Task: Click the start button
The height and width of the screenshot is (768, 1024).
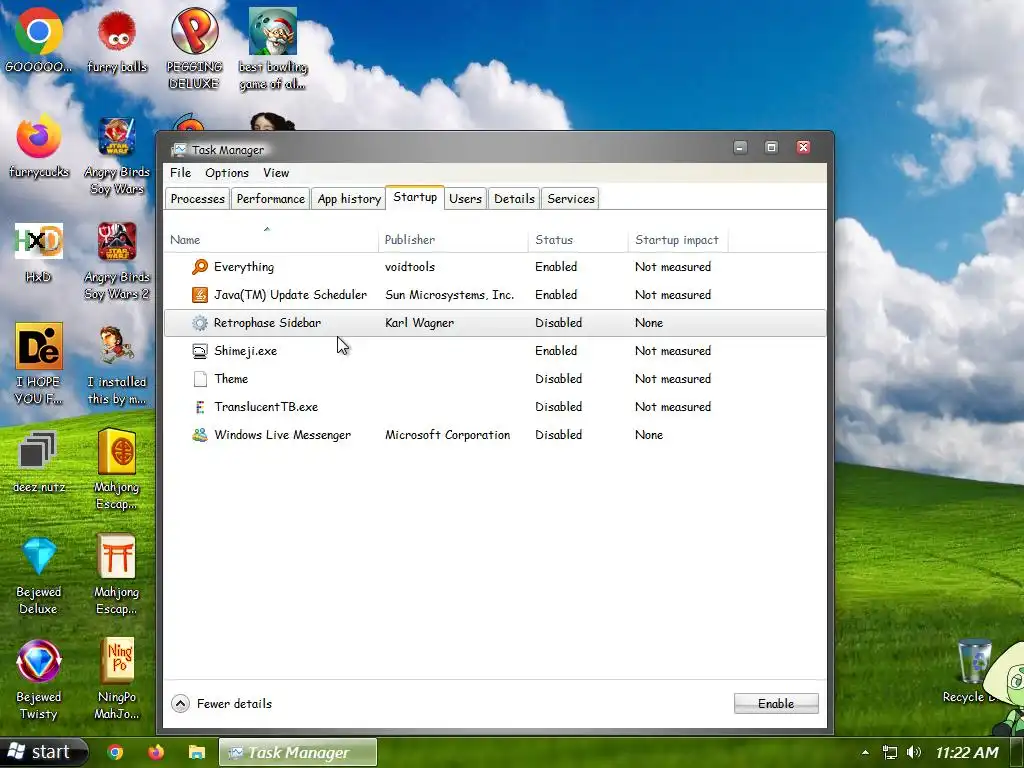Action: point(43,752)
